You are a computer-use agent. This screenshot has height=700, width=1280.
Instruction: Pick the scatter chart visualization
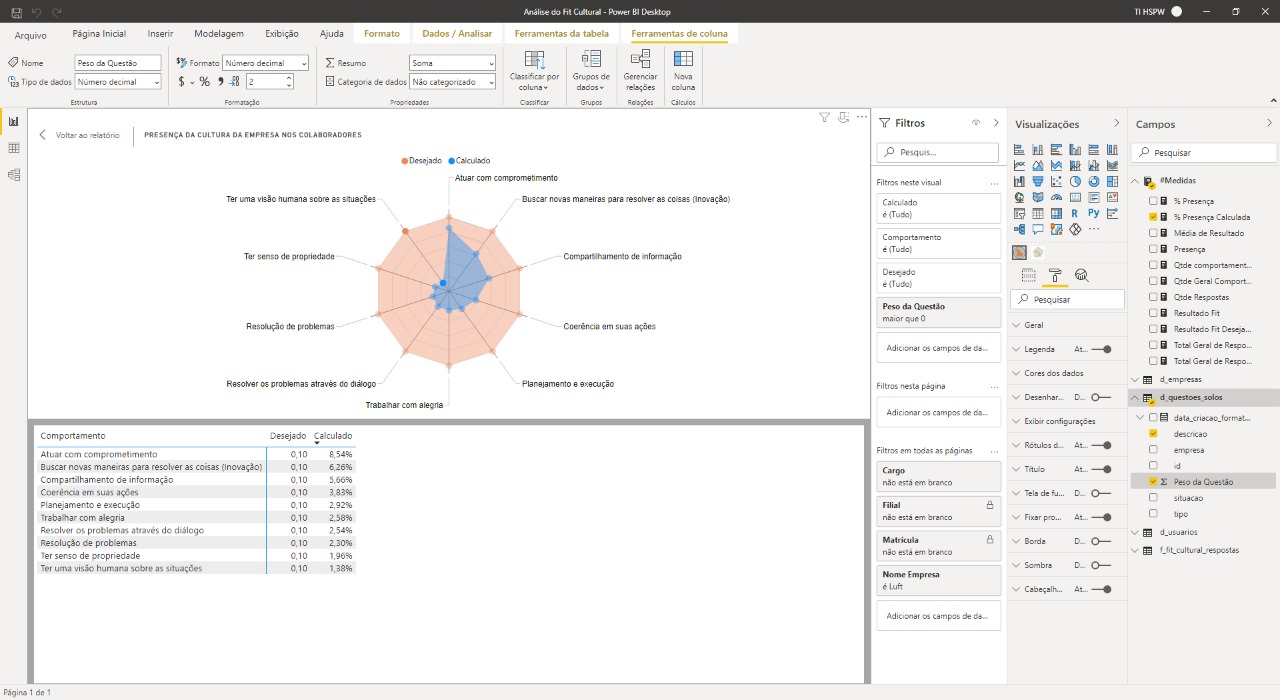(x=1056, y=182)
